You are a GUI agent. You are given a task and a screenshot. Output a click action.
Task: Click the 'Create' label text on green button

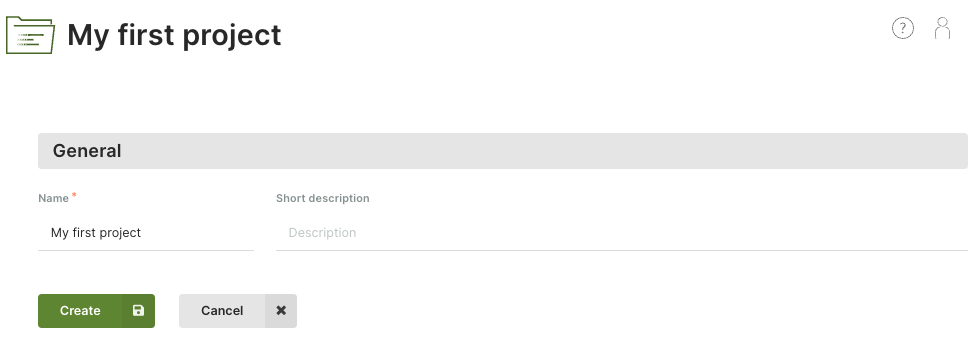tap(80, 311)
